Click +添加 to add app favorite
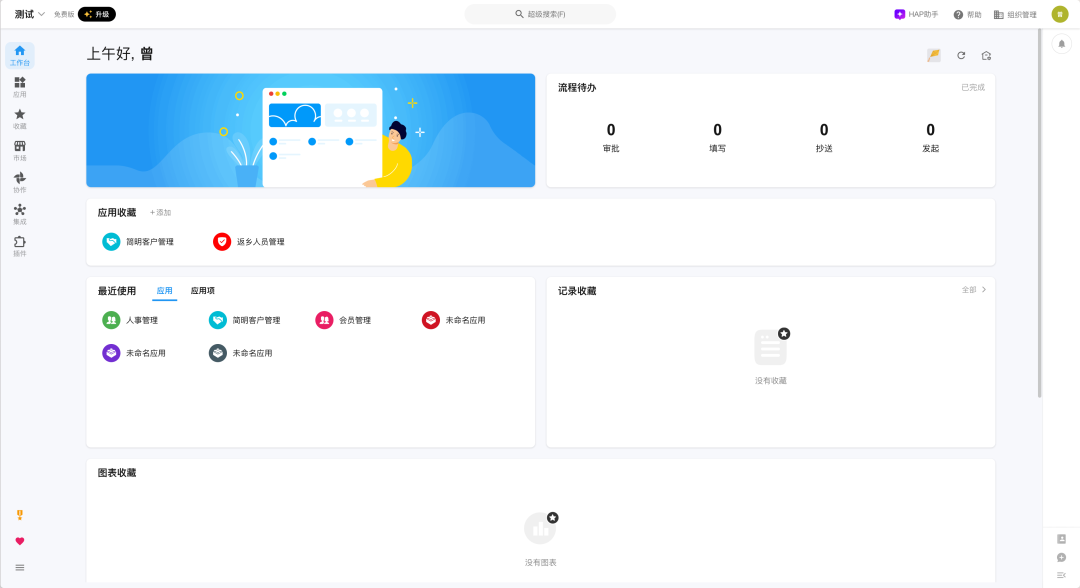The width and height of the screenshot is (1080, 588). click(x=160, y=213)
